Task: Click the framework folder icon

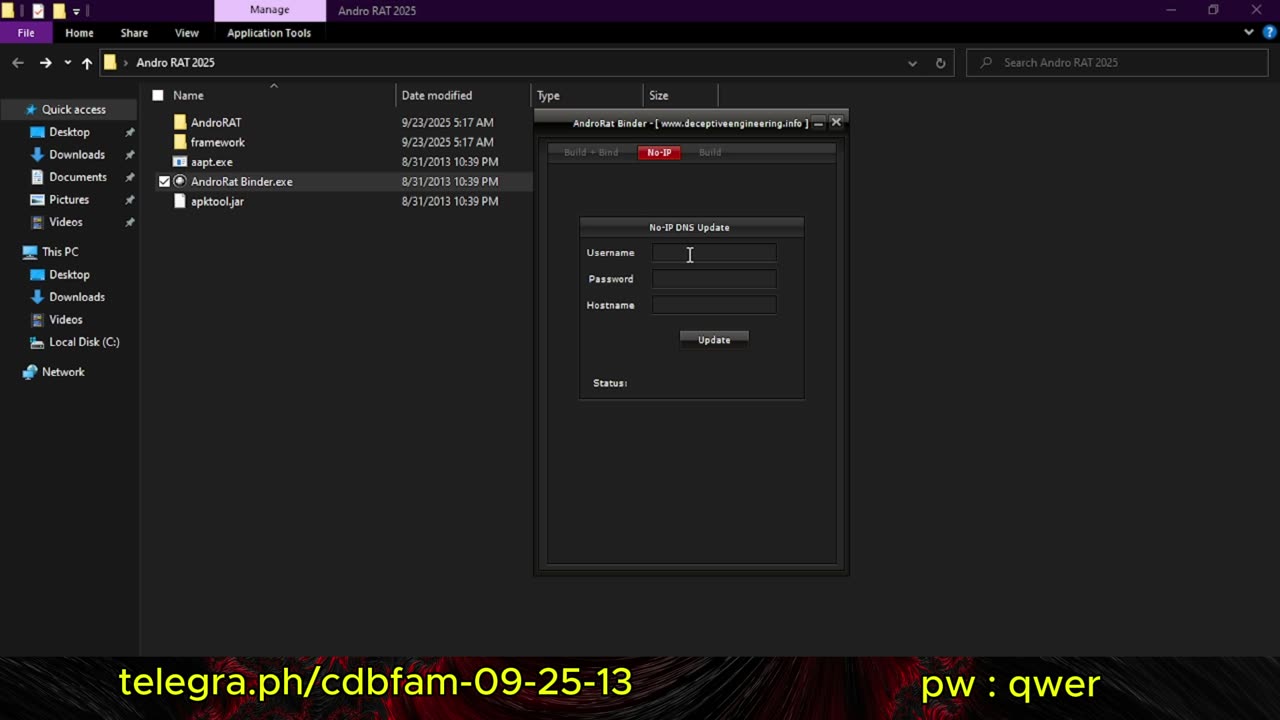Action: click(180, 142)
